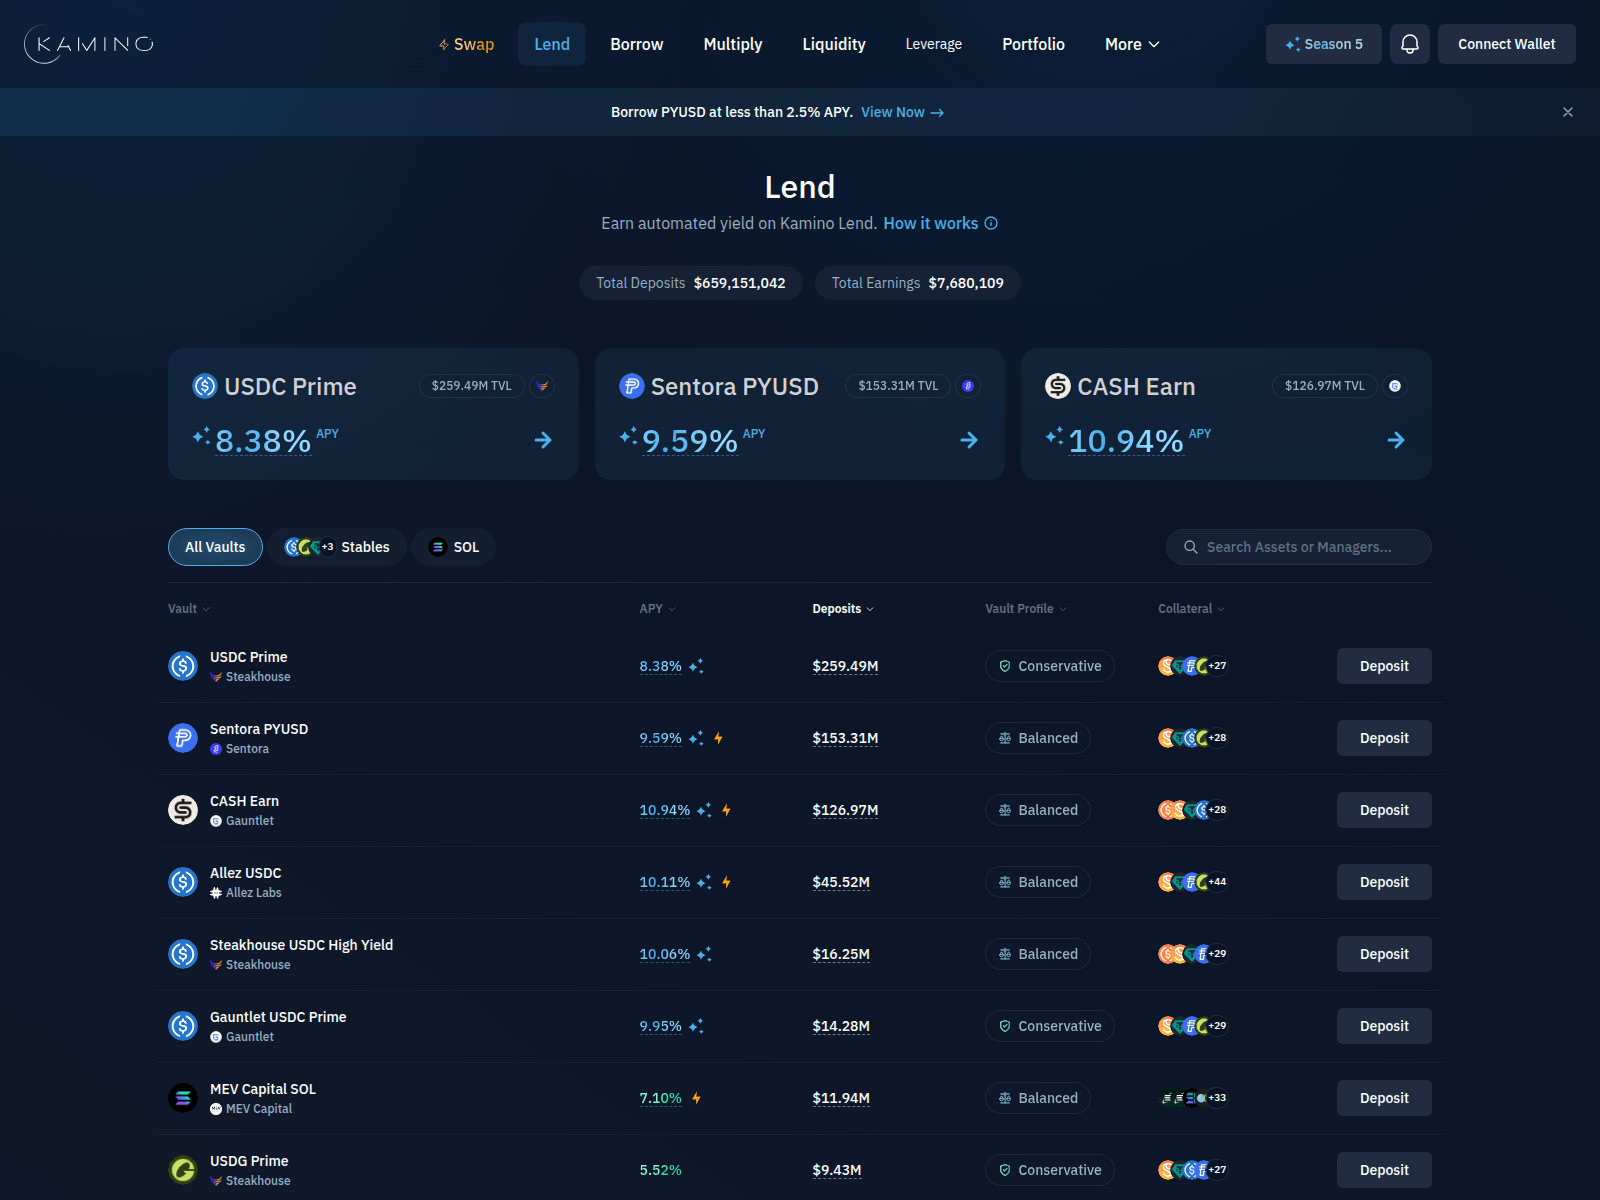Image resolution: width=1600 pixels, height=1200 pixels.
Task: Click the Season 5 button
Action: point(1324,44)
